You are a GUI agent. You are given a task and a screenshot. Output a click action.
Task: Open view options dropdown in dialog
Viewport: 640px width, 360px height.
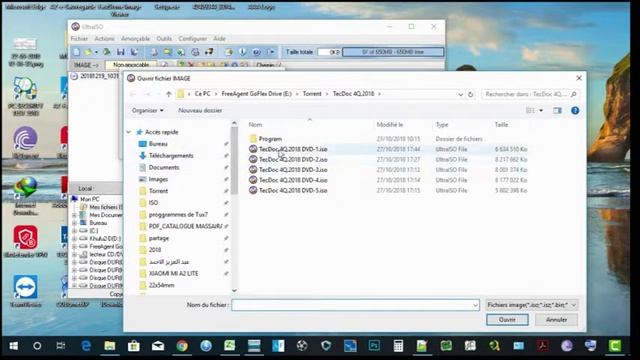[541, 111]
